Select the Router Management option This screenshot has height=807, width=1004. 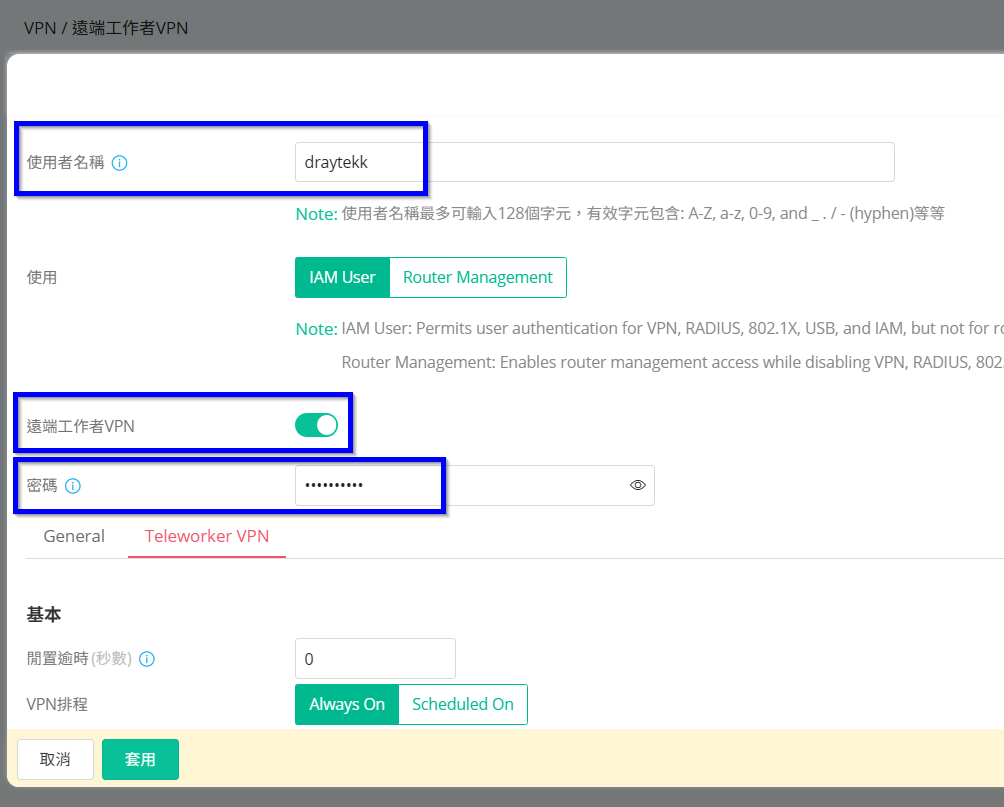coord(477,278)
